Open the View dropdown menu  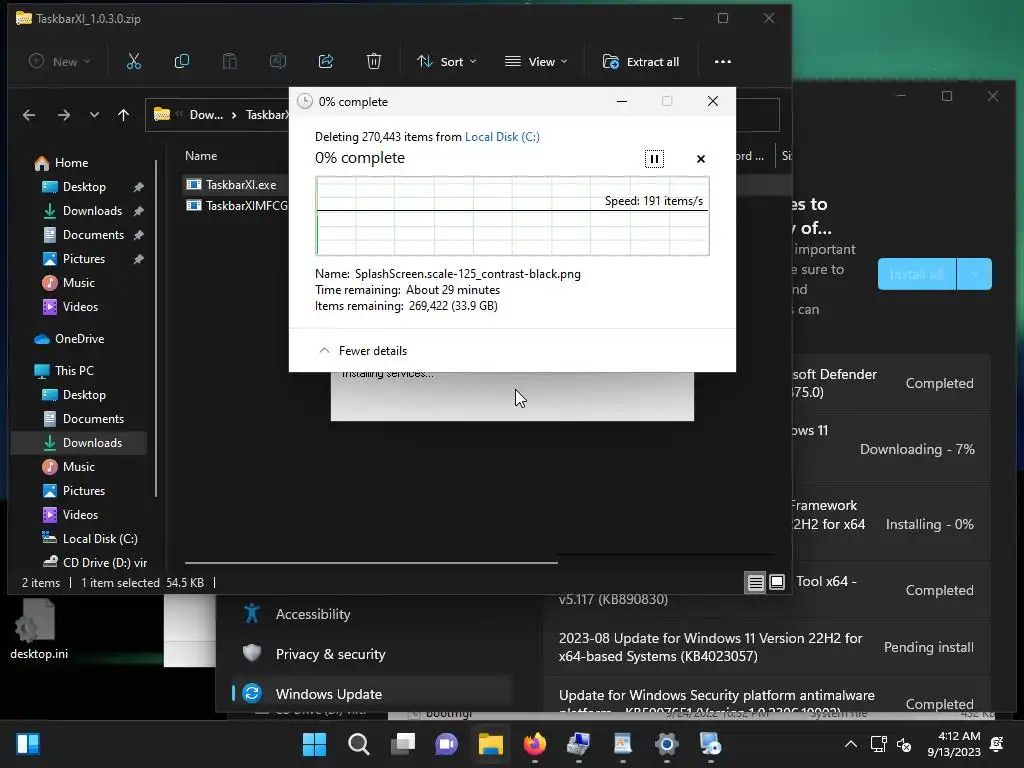[536, 61]
